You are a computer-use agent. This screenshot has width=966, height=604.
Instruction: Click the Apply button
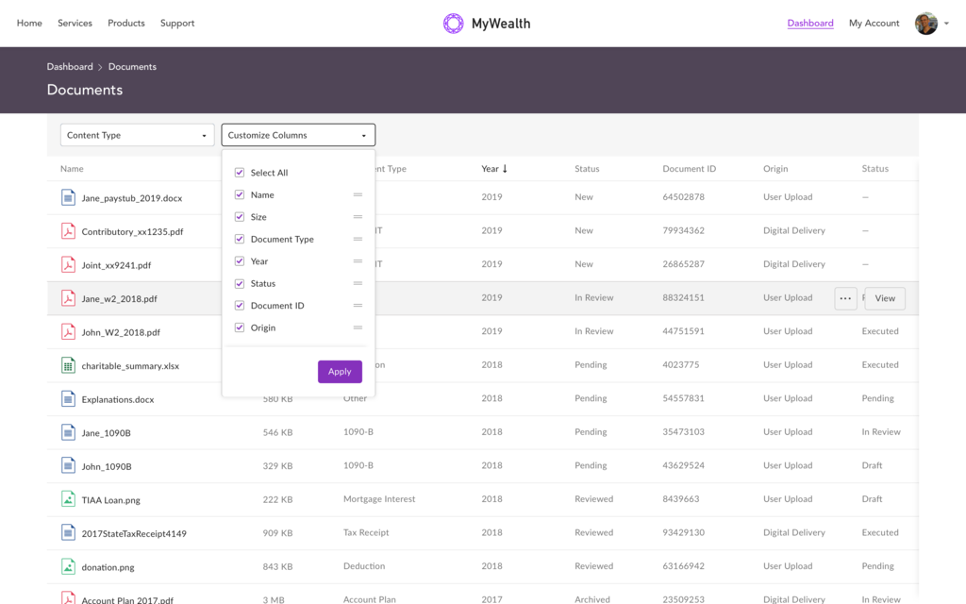coord(339,372)
